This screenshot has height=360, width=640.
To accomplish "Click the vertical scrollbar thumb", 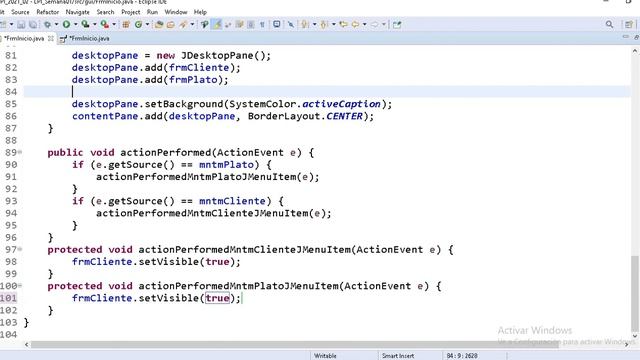I will coord(635,293).
